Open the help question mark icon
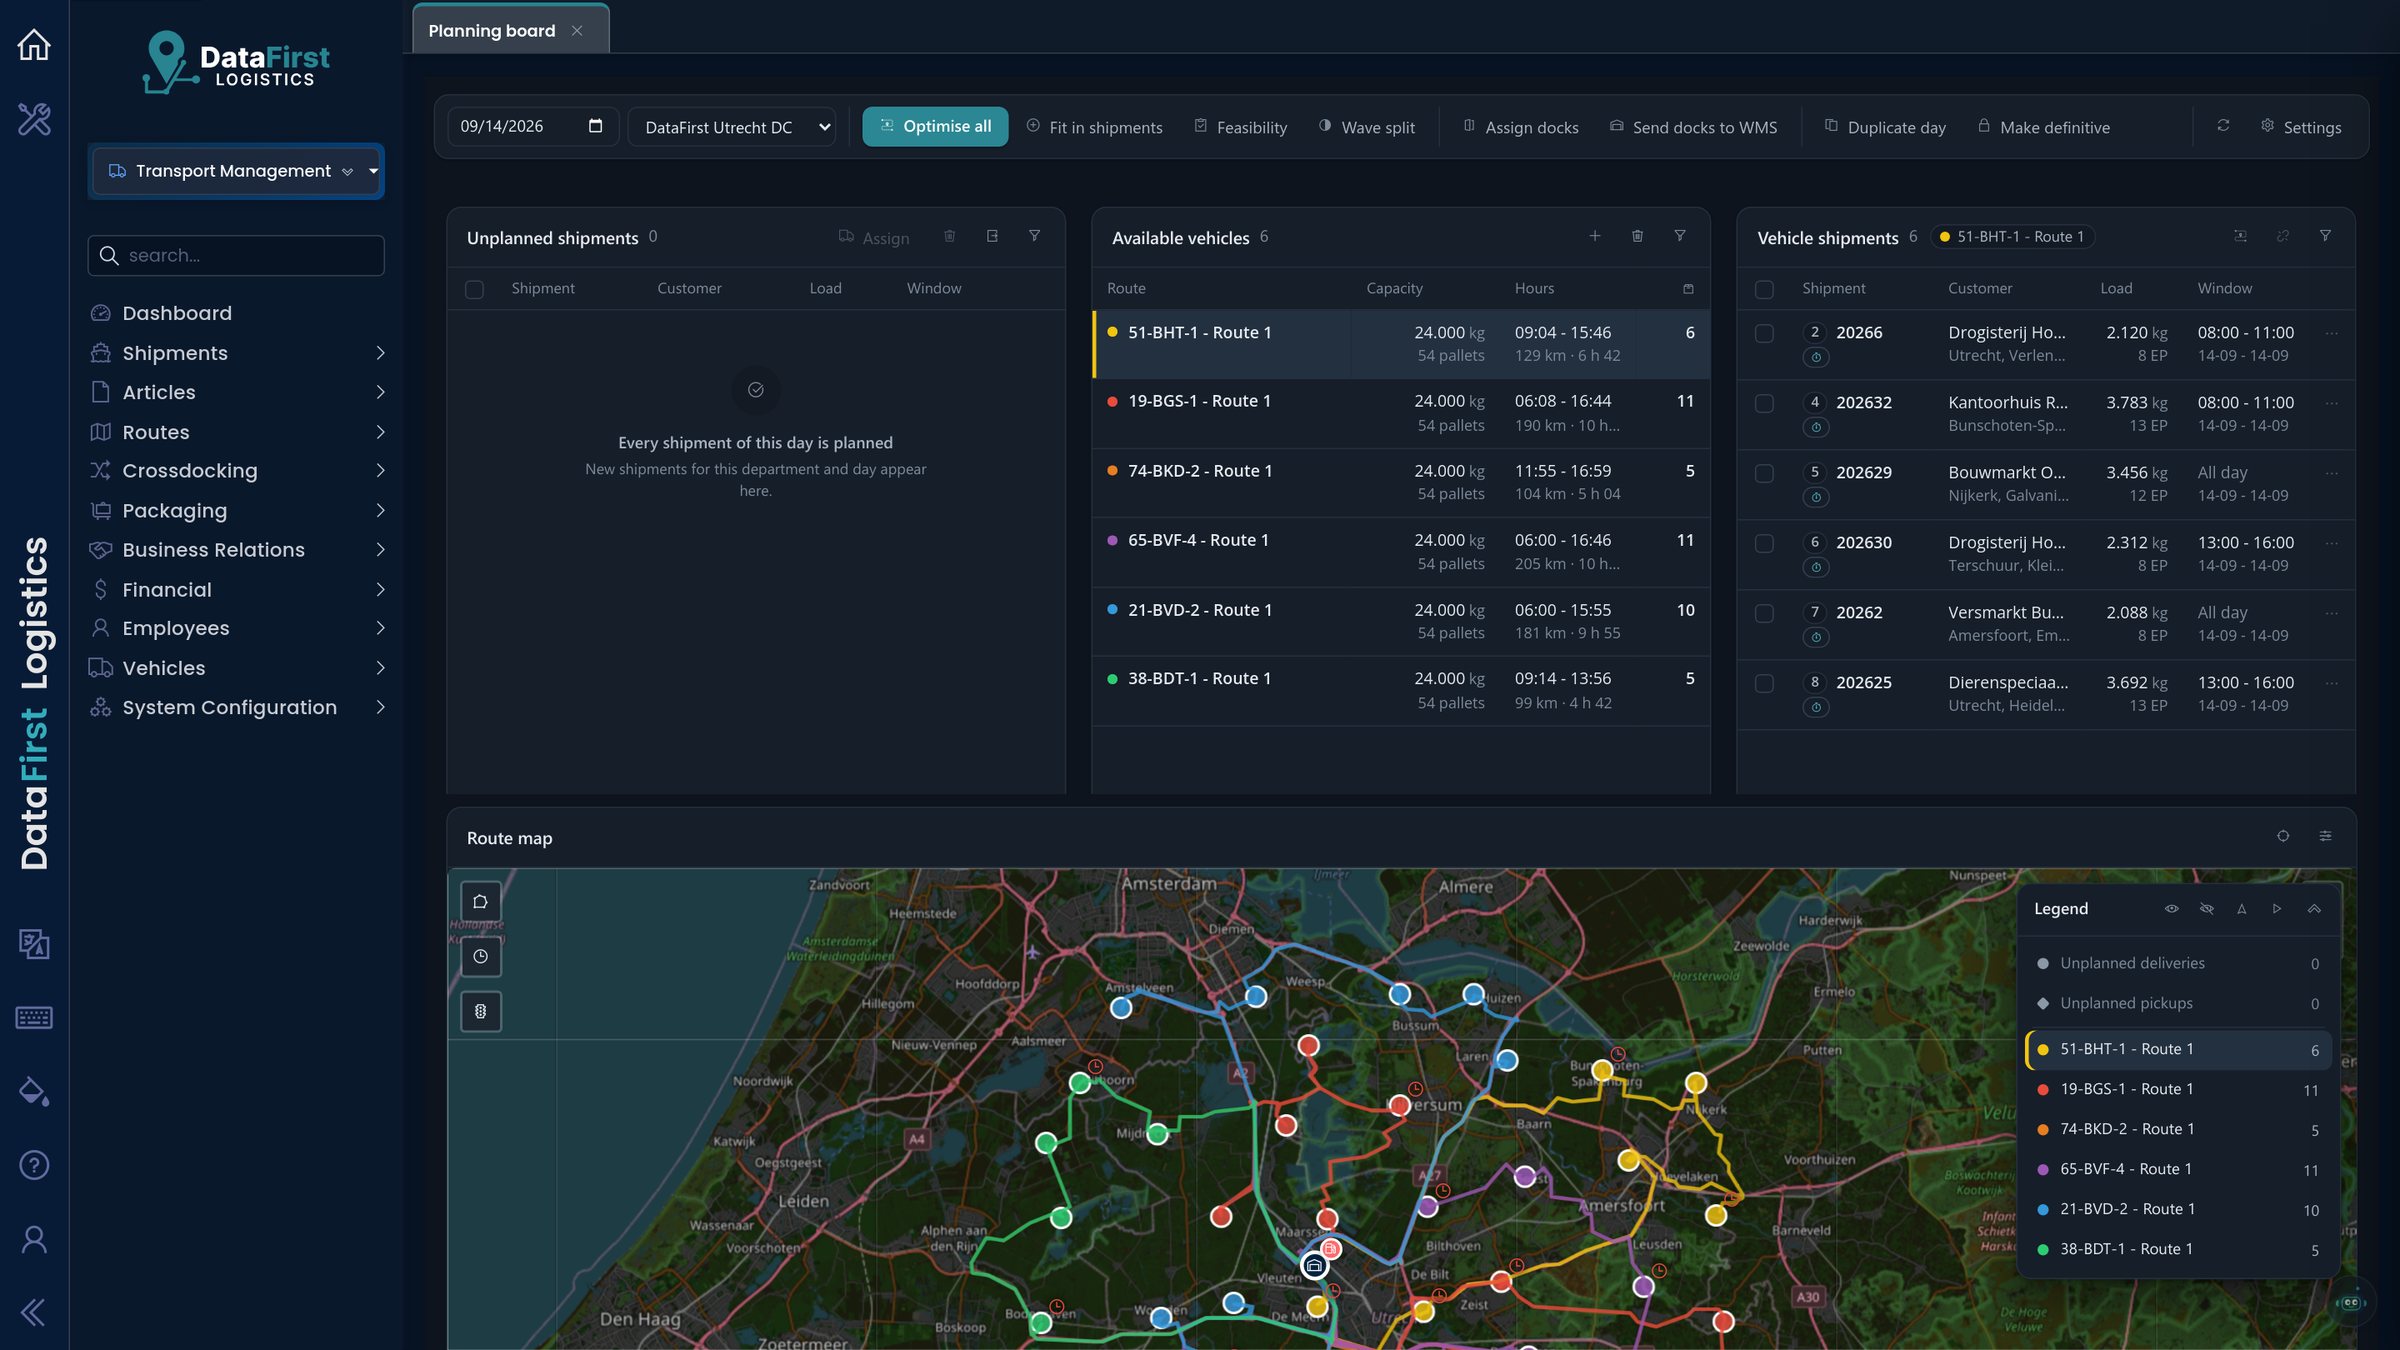 (x=34, y=1165)
